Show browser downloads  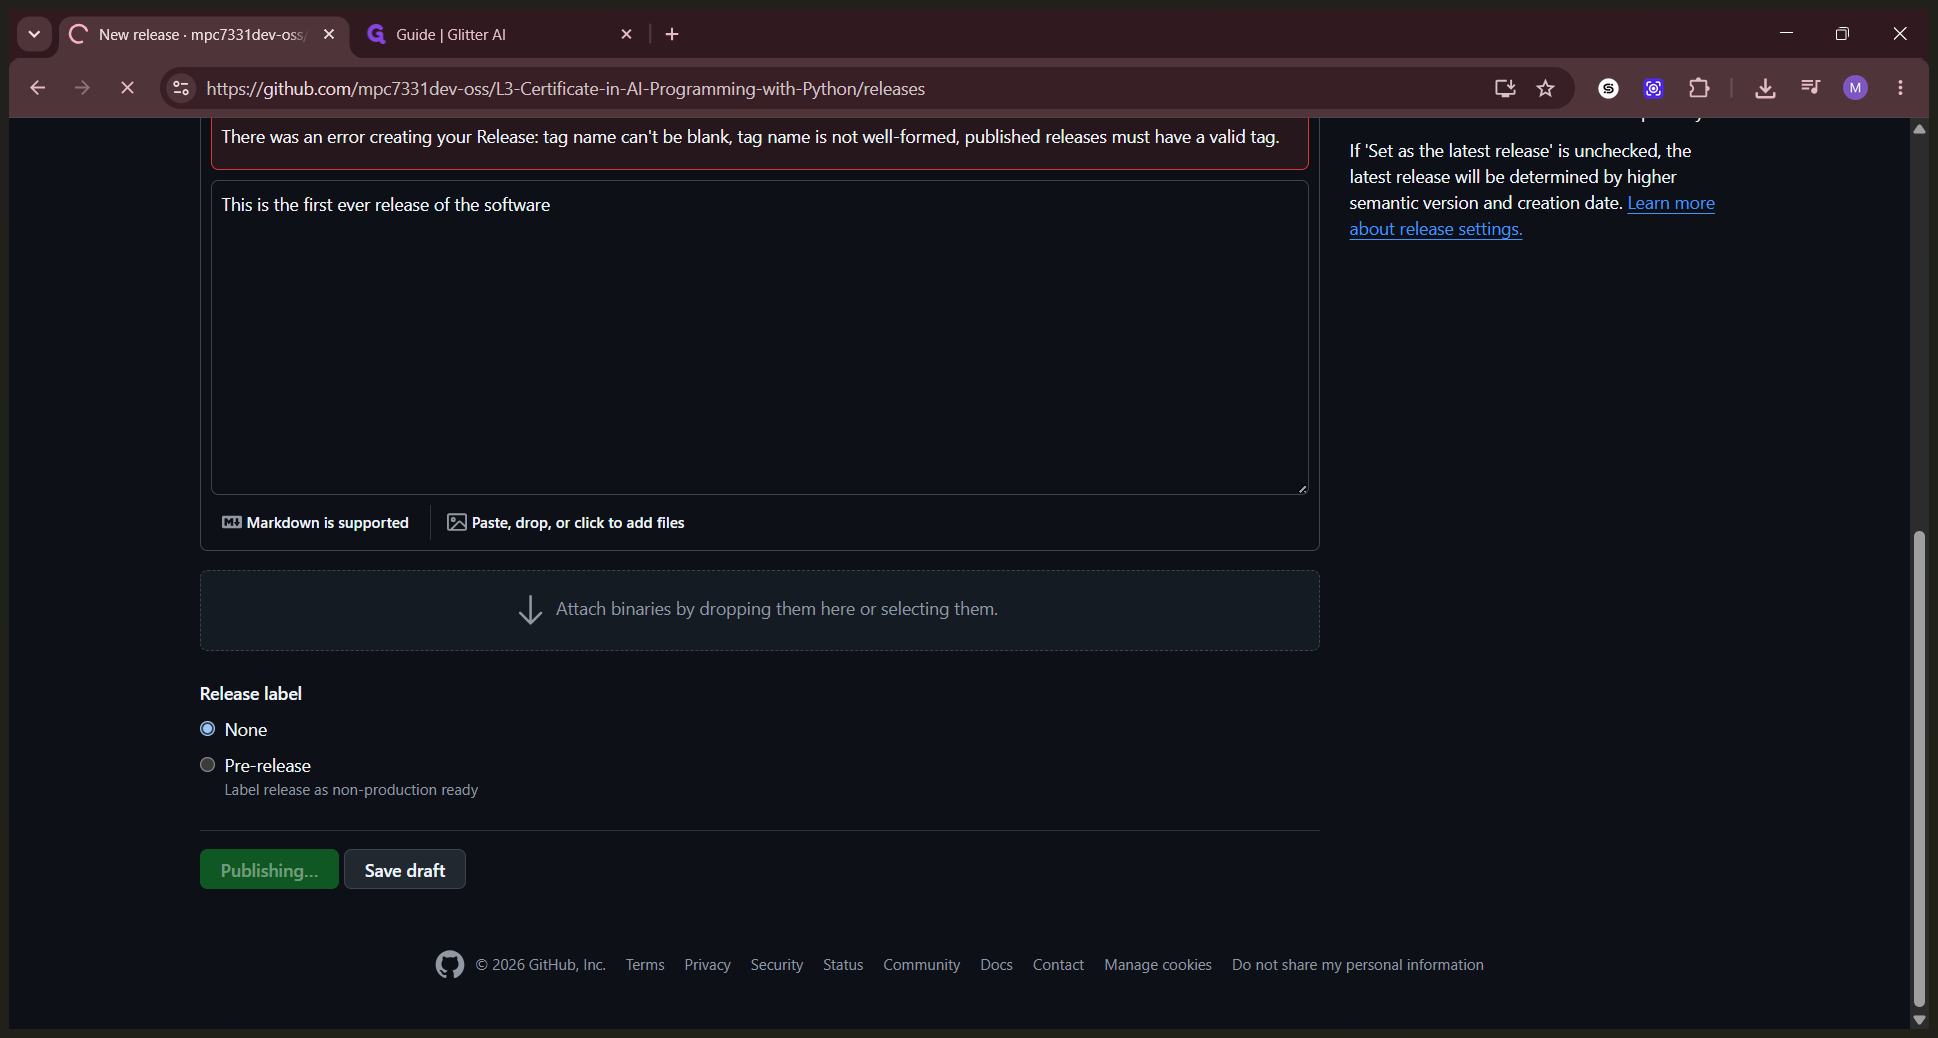[x=1765, y=88]
